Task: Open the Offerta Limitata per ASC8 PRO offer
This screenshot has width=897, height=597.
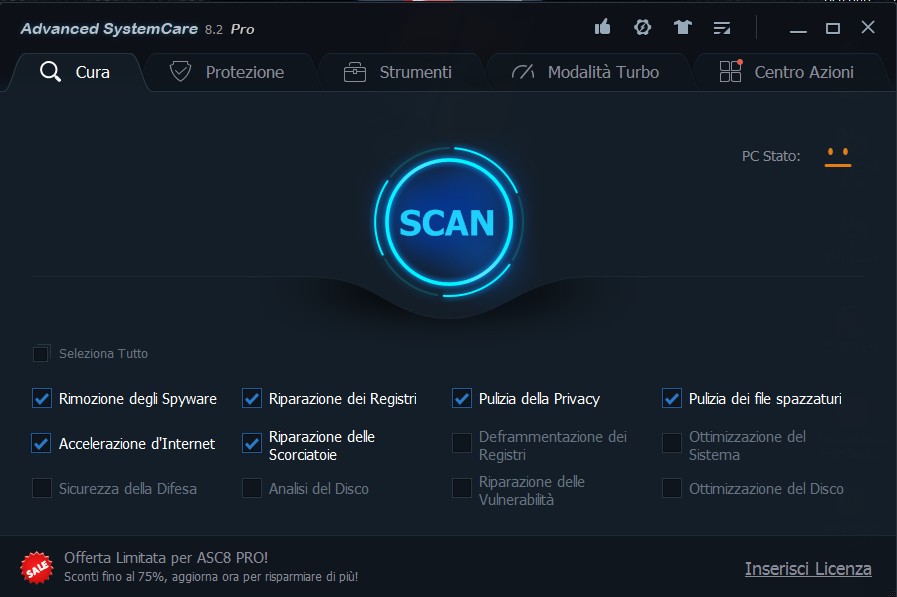Action: click(x=166, y=558)
